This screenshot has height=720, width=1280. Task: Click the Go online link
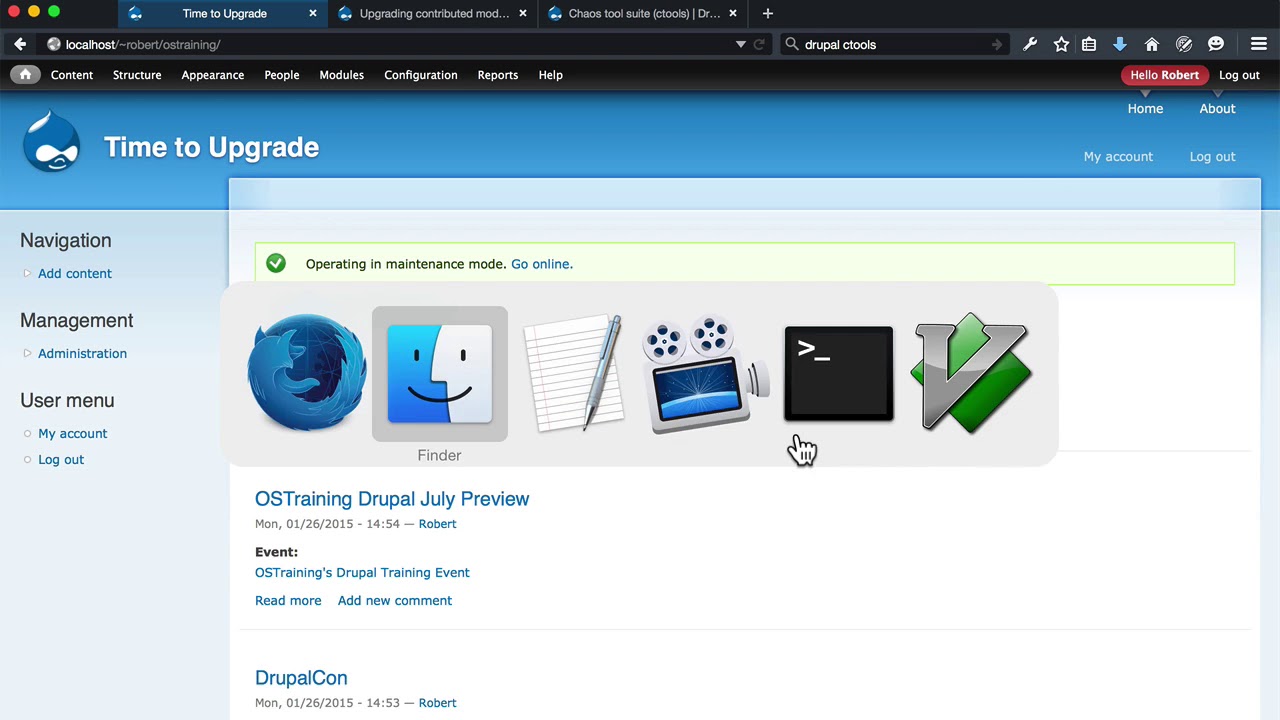541,264
